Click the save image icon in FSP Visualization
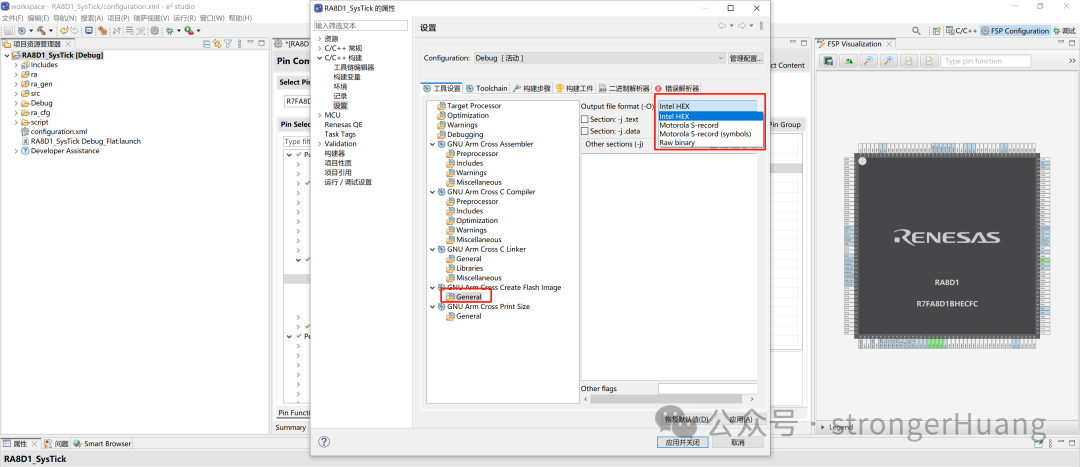Viewport: 1080px width, 467px height. 828,61
